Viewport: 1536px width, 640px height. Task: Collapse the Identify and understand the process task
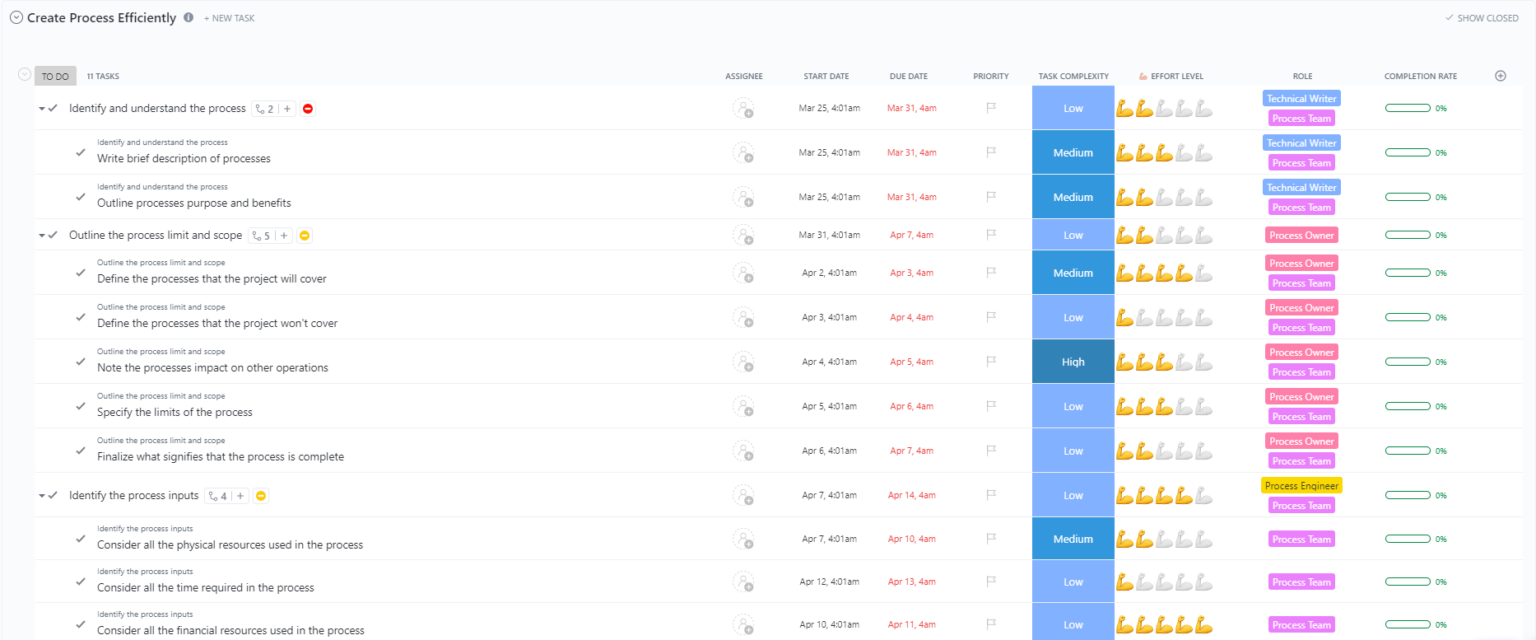pos(42,109)
